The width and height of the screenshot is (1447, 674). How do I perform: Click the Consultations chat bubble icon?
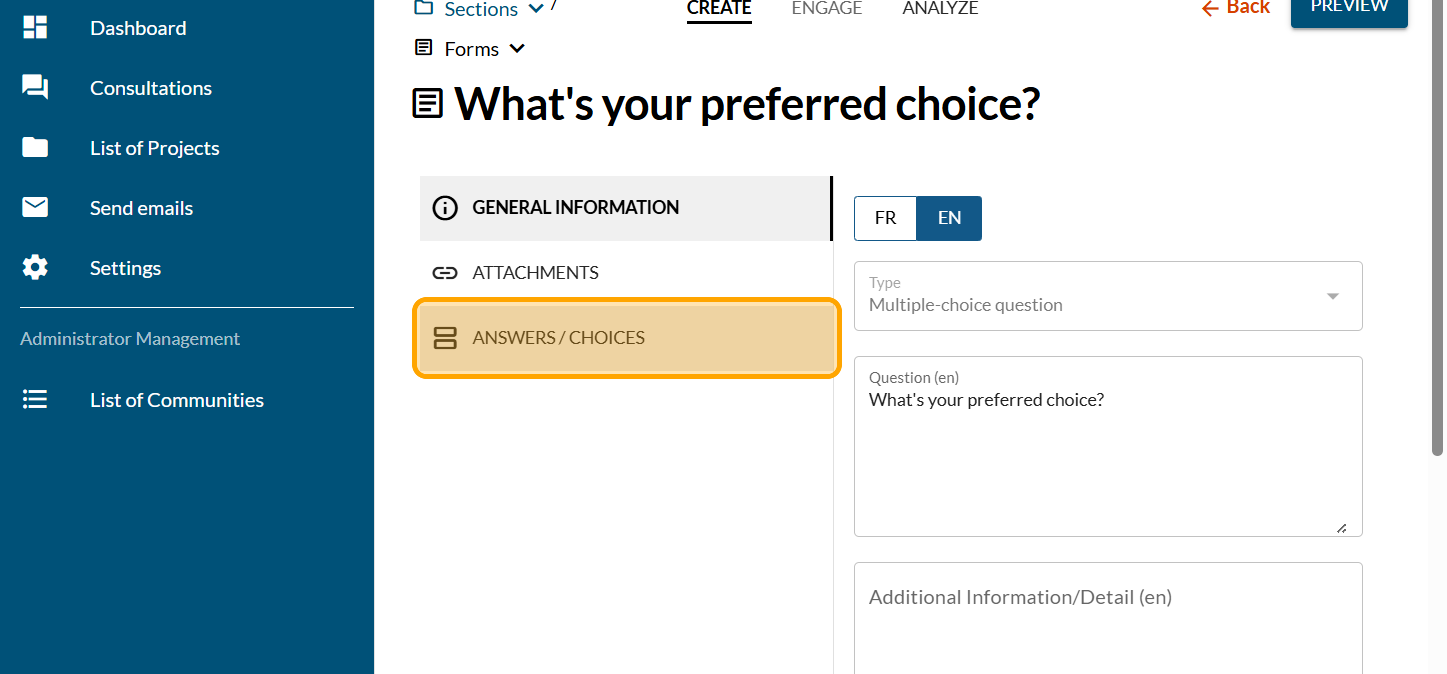click(35, 88)
